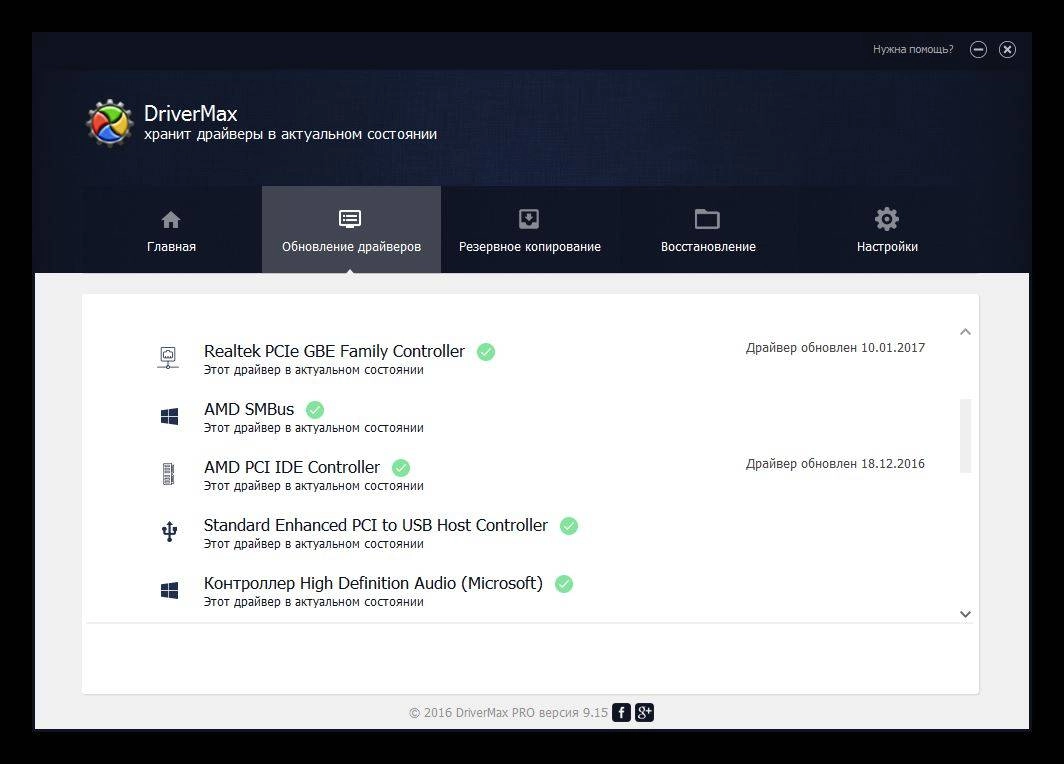This screenshot has width=1064, height=764.
Task: Click the Нужна помощь? help link
Action: click(913, 50)
